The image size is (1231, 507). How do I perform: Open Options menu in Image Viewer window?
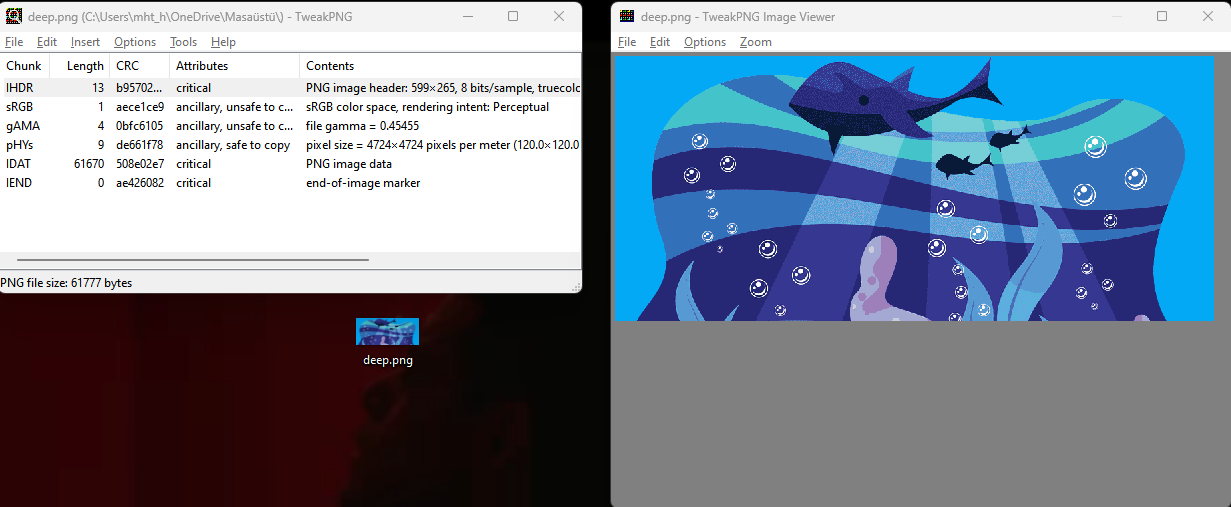(705, 42)
